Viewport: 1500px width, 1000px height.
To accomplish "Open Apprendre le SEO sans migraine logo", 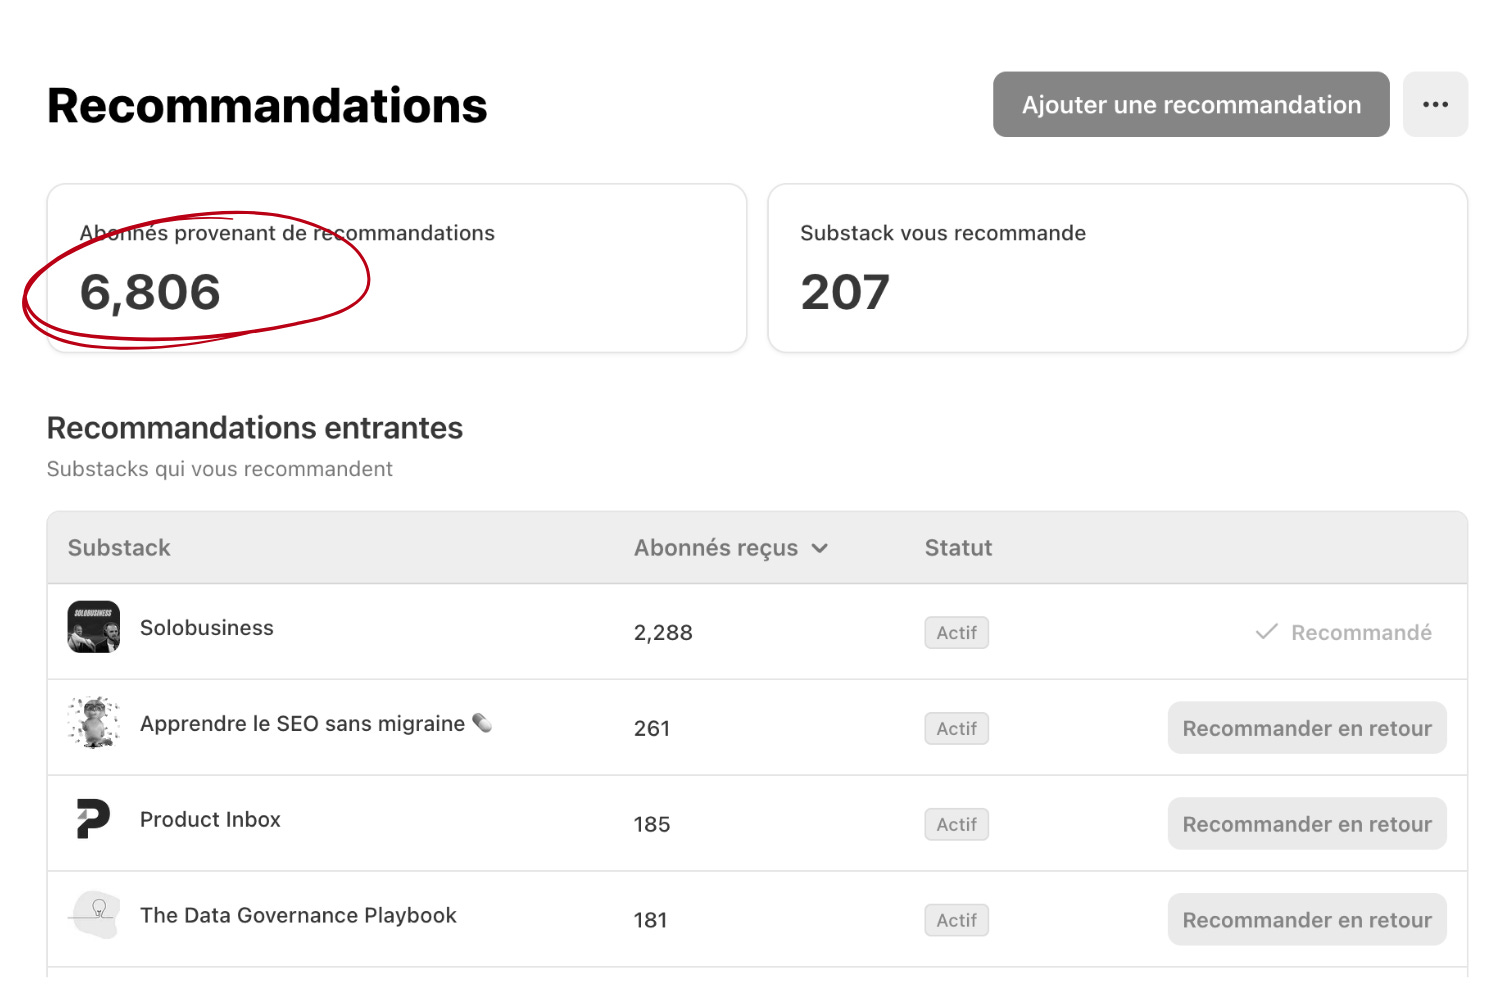I will tap(94, 723).
